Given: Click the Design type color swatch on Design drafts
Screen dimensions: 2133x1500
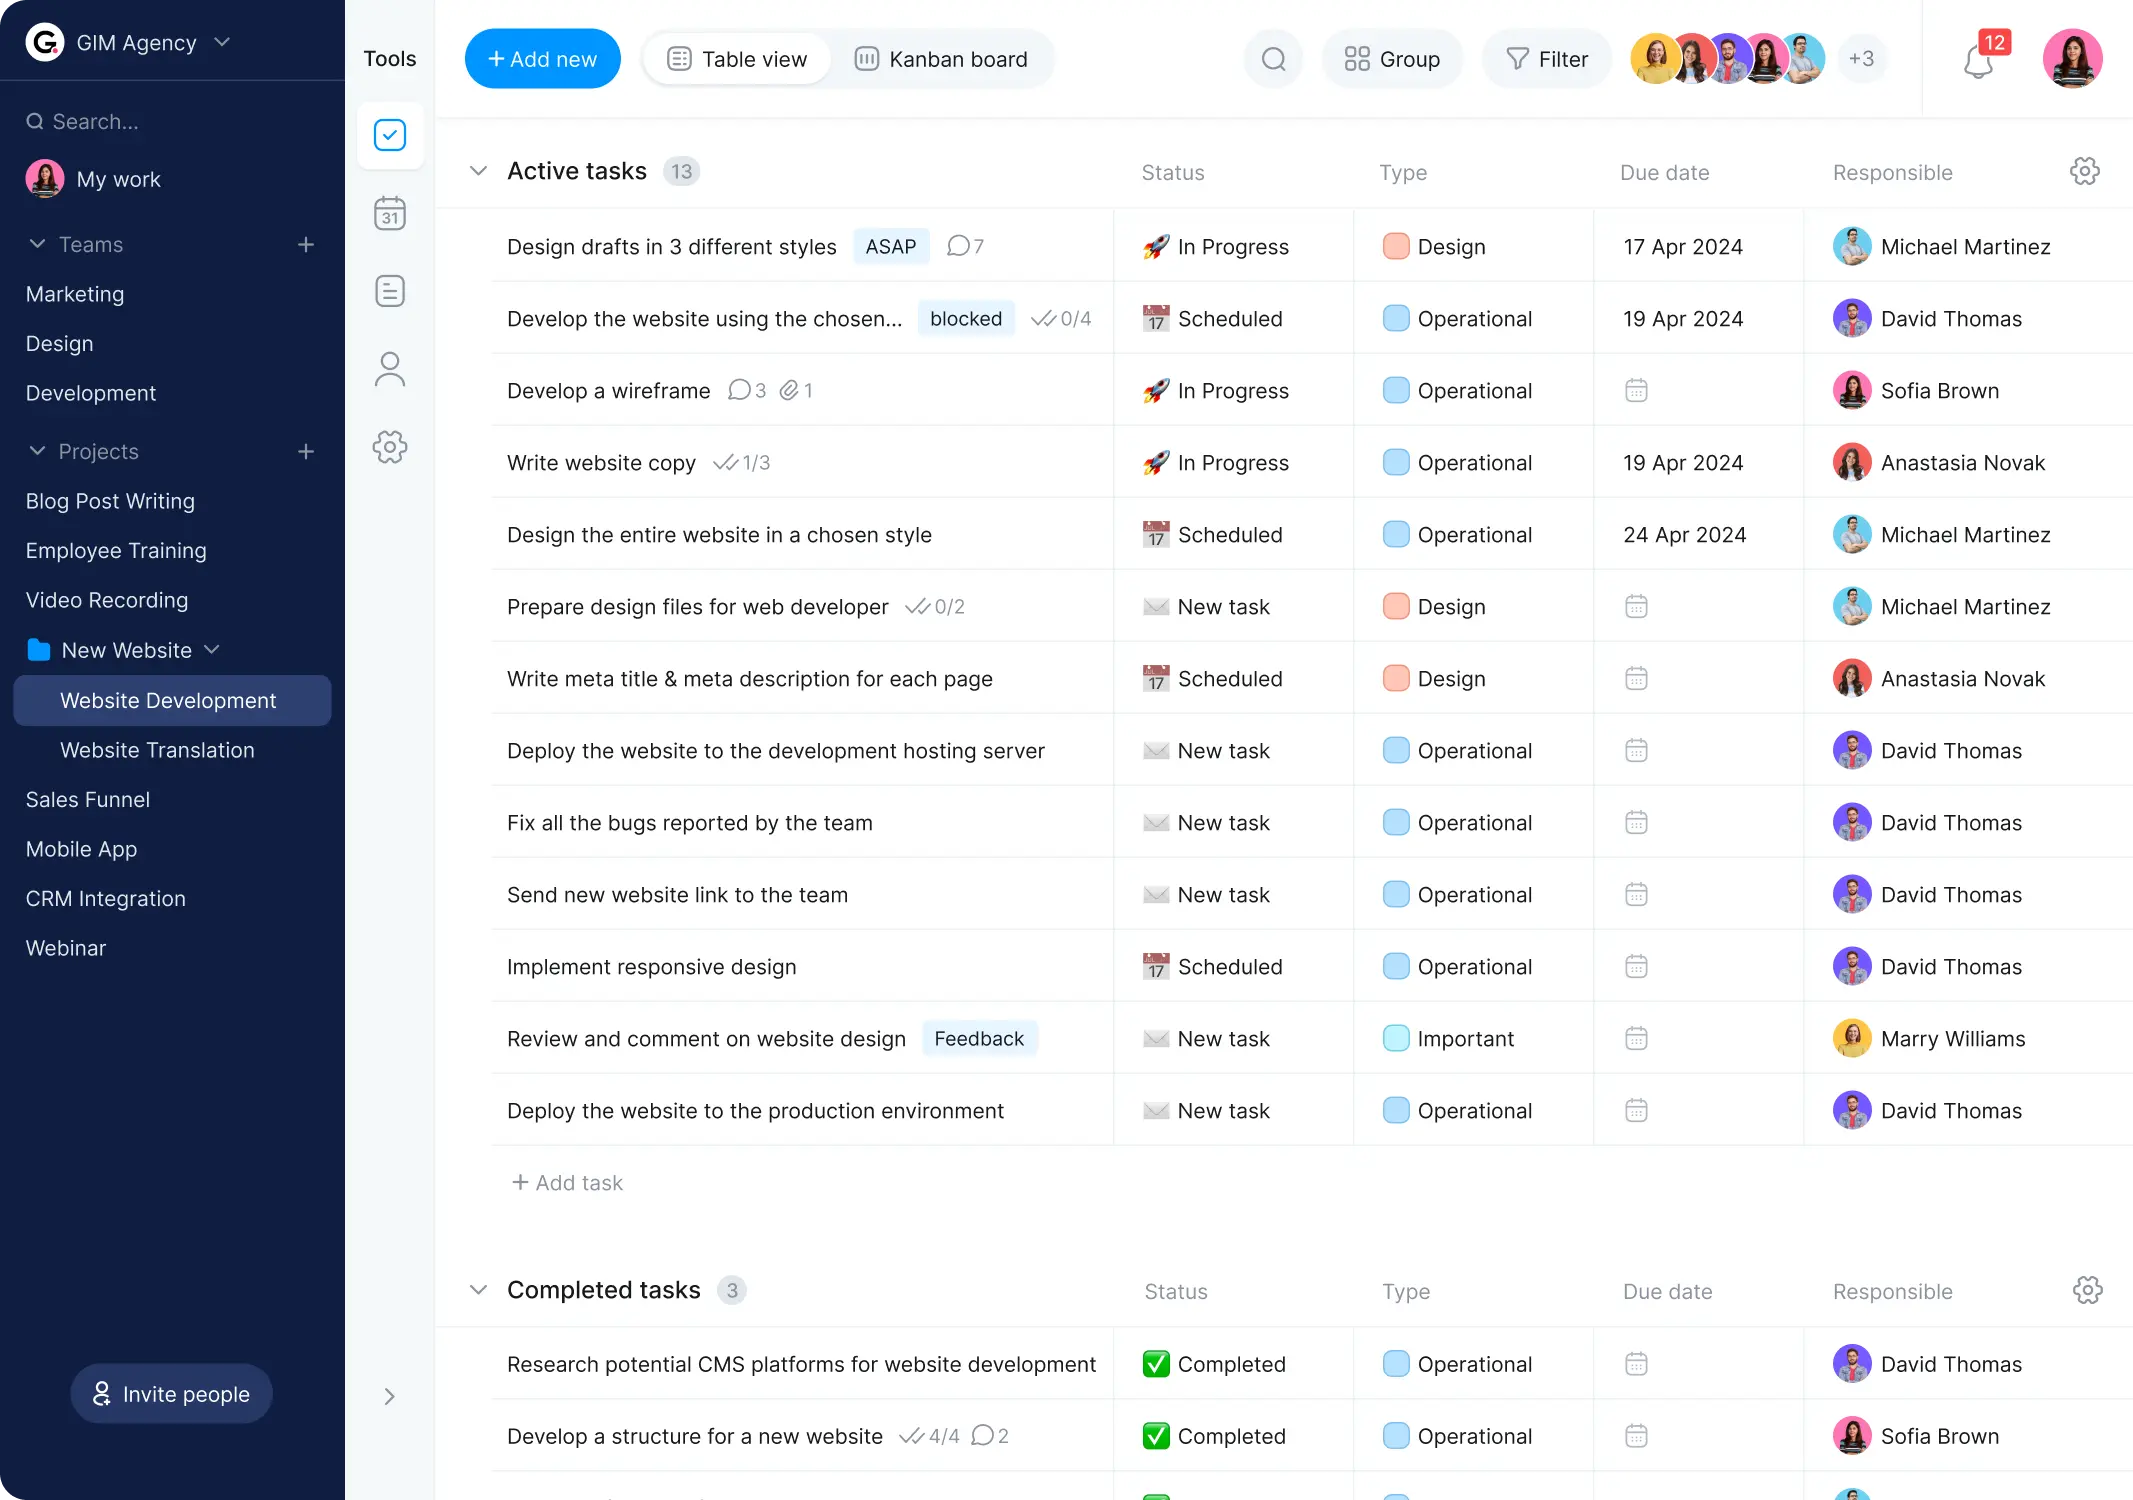Looking at the screenshot, I should [1396, 246].
